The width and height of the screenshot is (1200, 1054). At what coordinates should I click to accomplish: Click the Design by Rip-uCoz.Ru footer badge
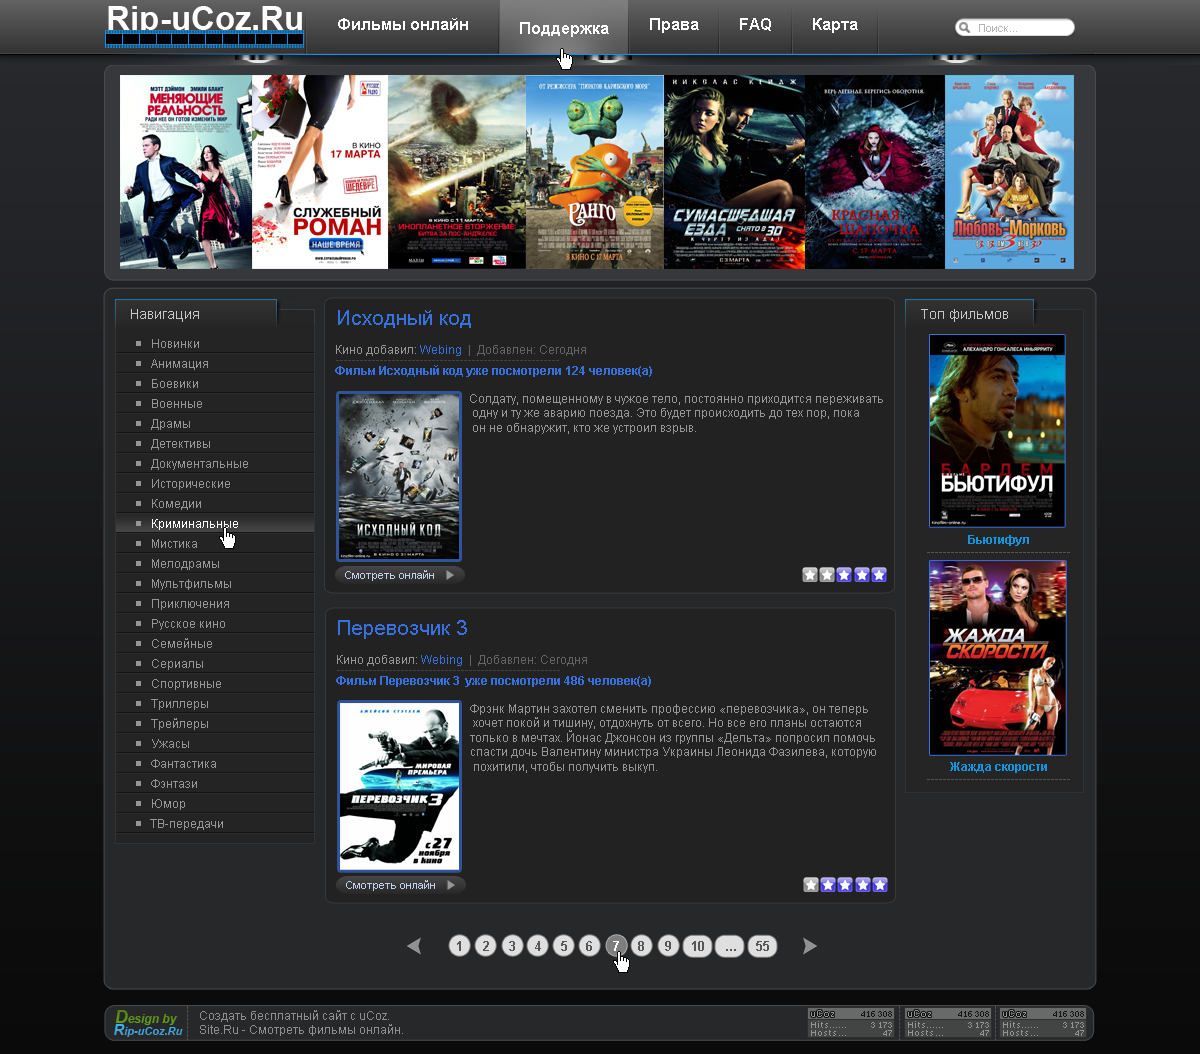pos(148,1023)
